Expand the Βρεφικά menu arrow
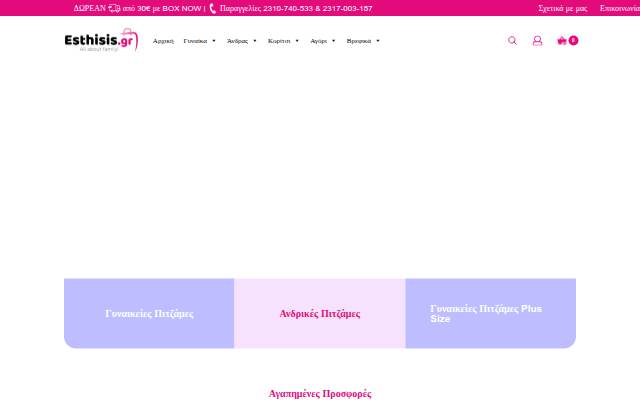Image resolution: width=640 pixels, height=400 pixels. [378, 41]
